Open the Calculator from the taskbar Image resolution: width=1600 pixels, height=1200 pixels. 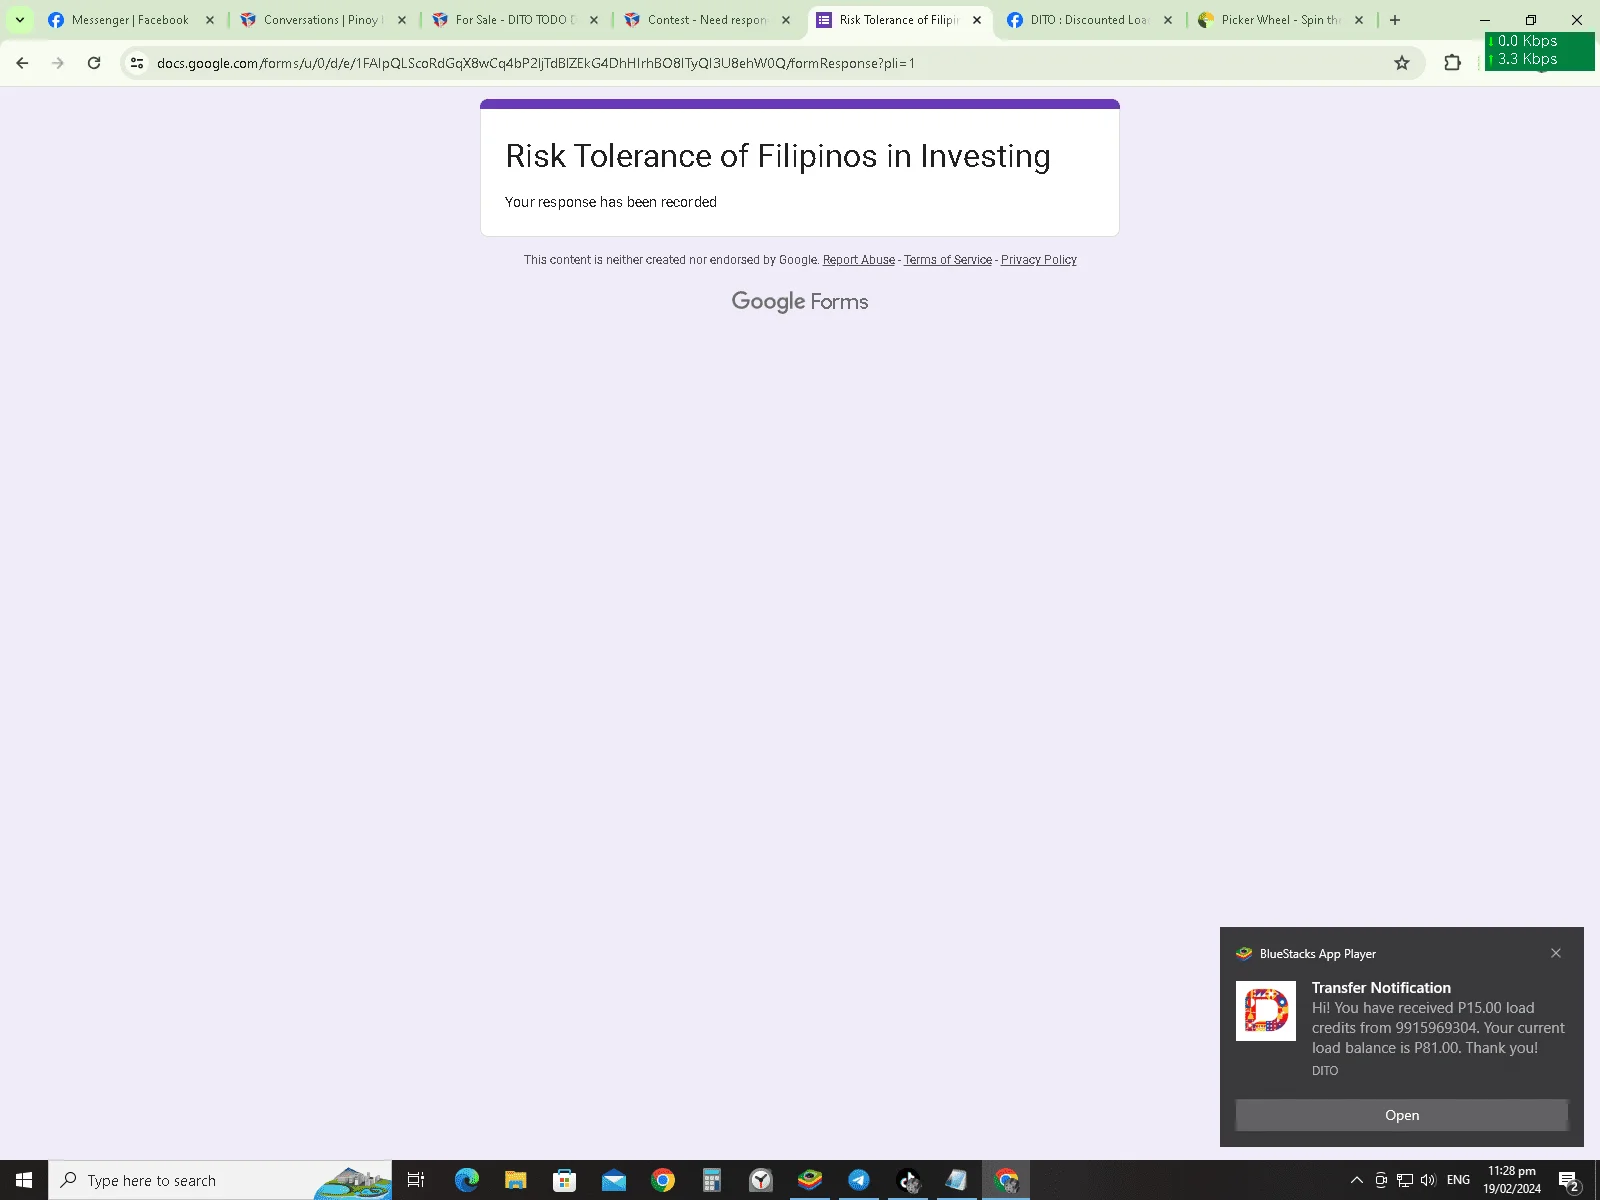[x=712, y=1180]
